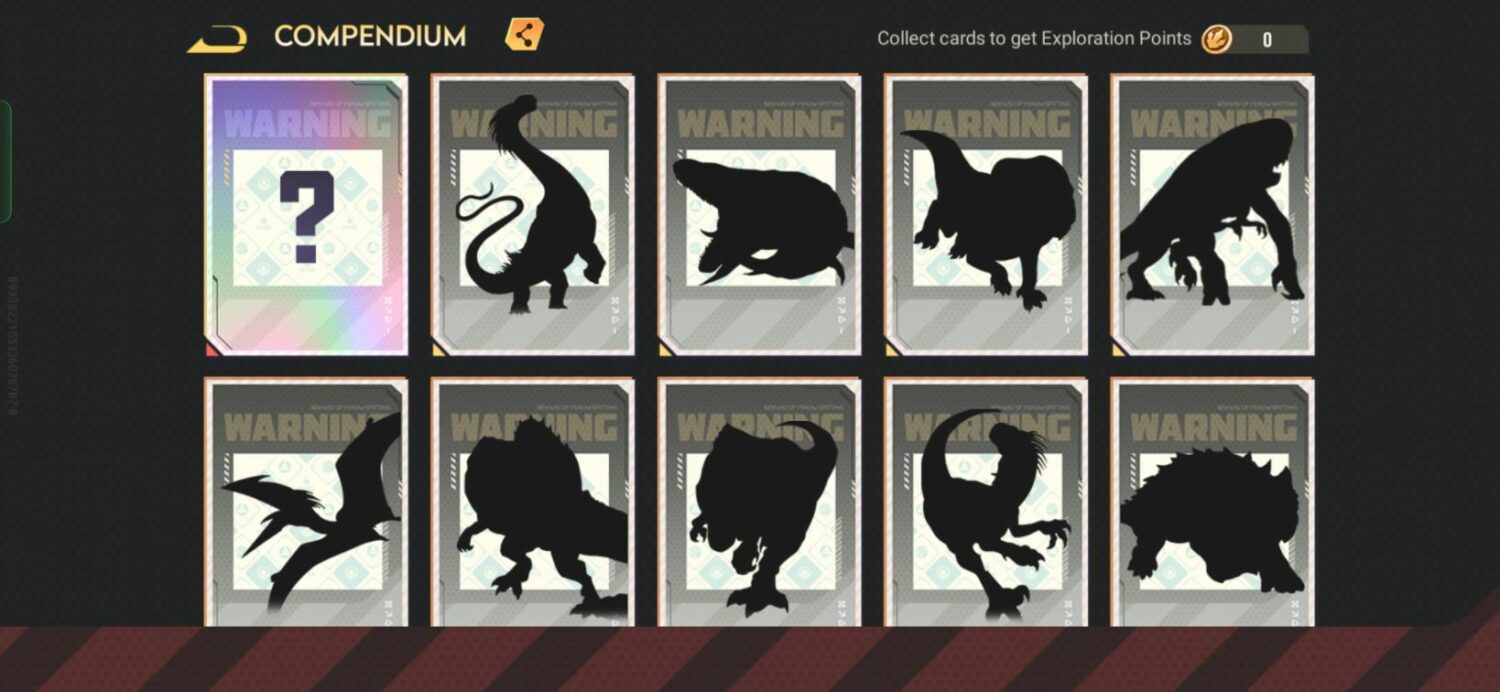Tap the Exploration Points coin icon
The height and width of the screenshot is (692, 1500).
1217,39
